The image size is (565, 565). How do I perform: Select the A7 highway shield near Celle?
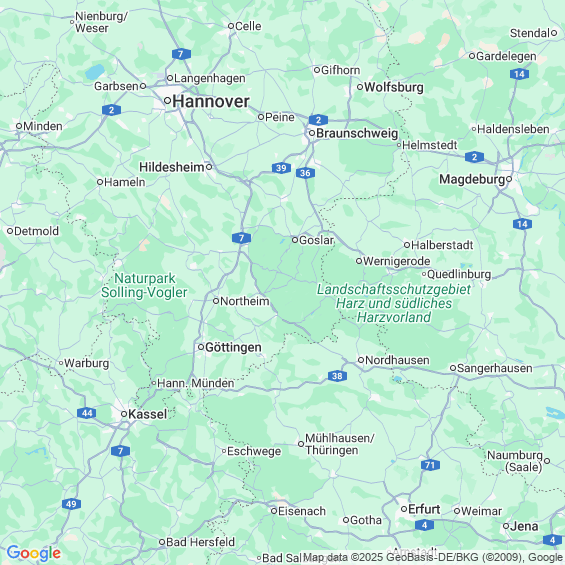click(181, 54)
